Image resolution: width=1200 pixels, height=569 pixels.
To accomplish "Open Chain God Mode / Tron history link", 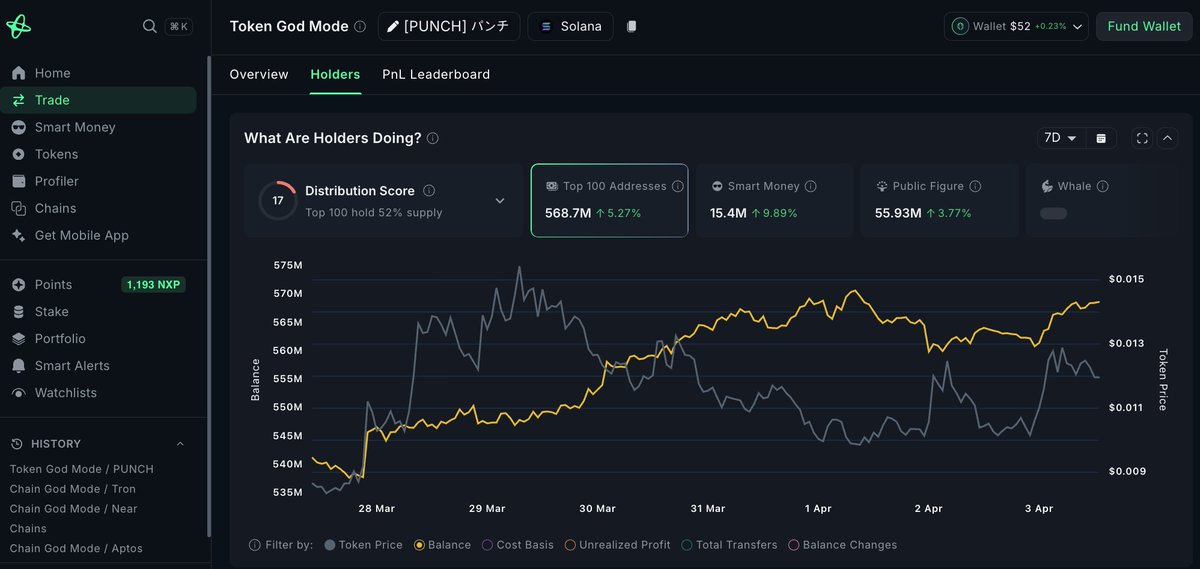I will [x=72, y=489].
